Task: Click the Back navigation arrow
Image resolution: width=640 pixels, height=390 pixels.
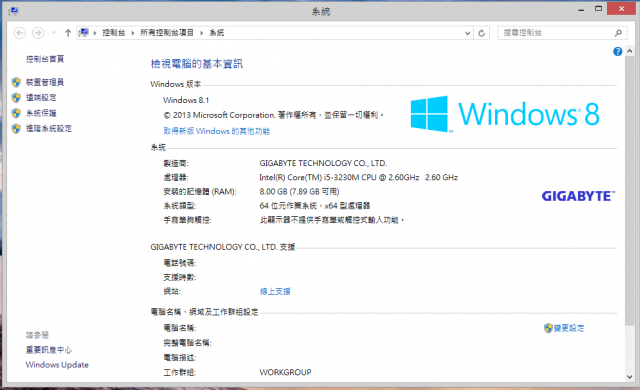Action: pyautogui.click(x=20, y=33)
